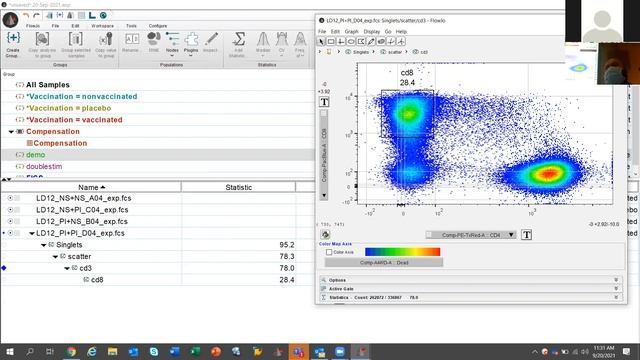
Task: Select the cd8 population row
Action: point(97,280)
